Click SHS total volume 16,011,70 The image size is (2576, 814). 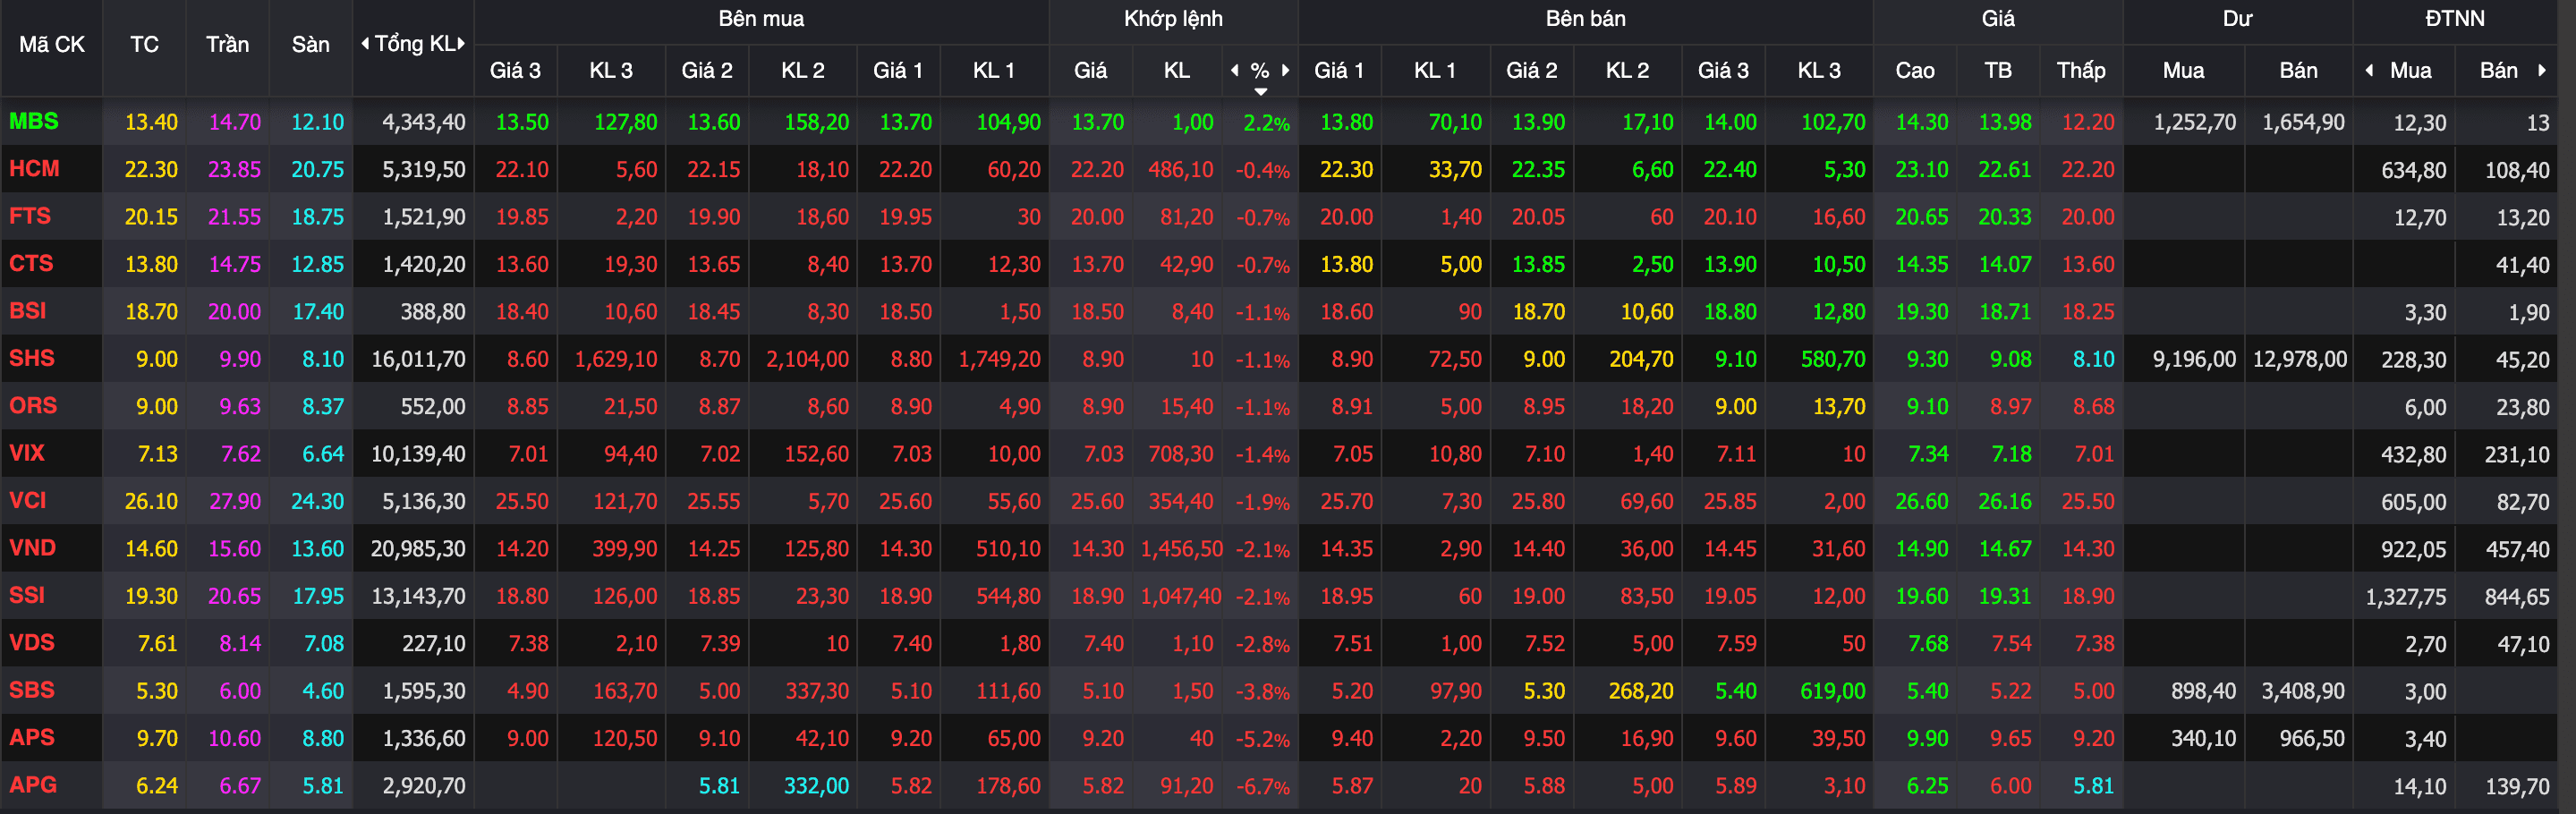tap(418, 359)
